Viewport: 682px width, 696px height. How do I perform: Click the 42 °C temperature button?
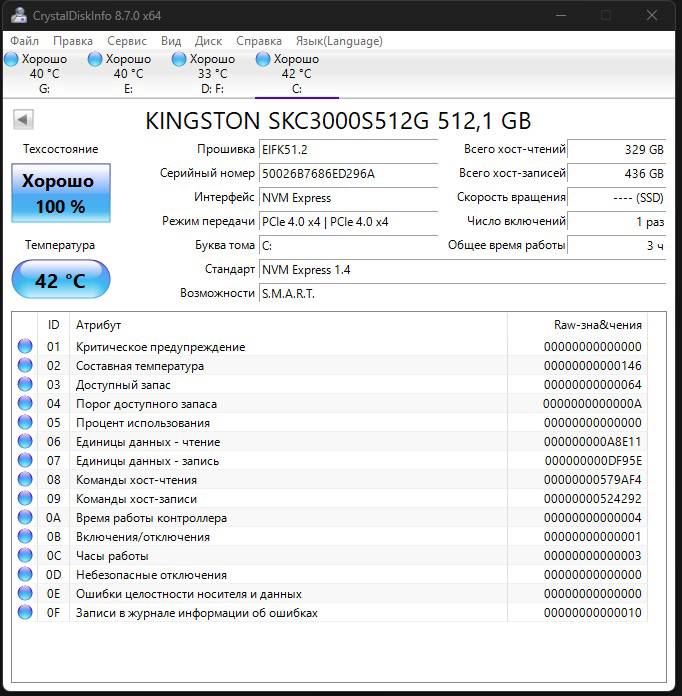[60, 280]
